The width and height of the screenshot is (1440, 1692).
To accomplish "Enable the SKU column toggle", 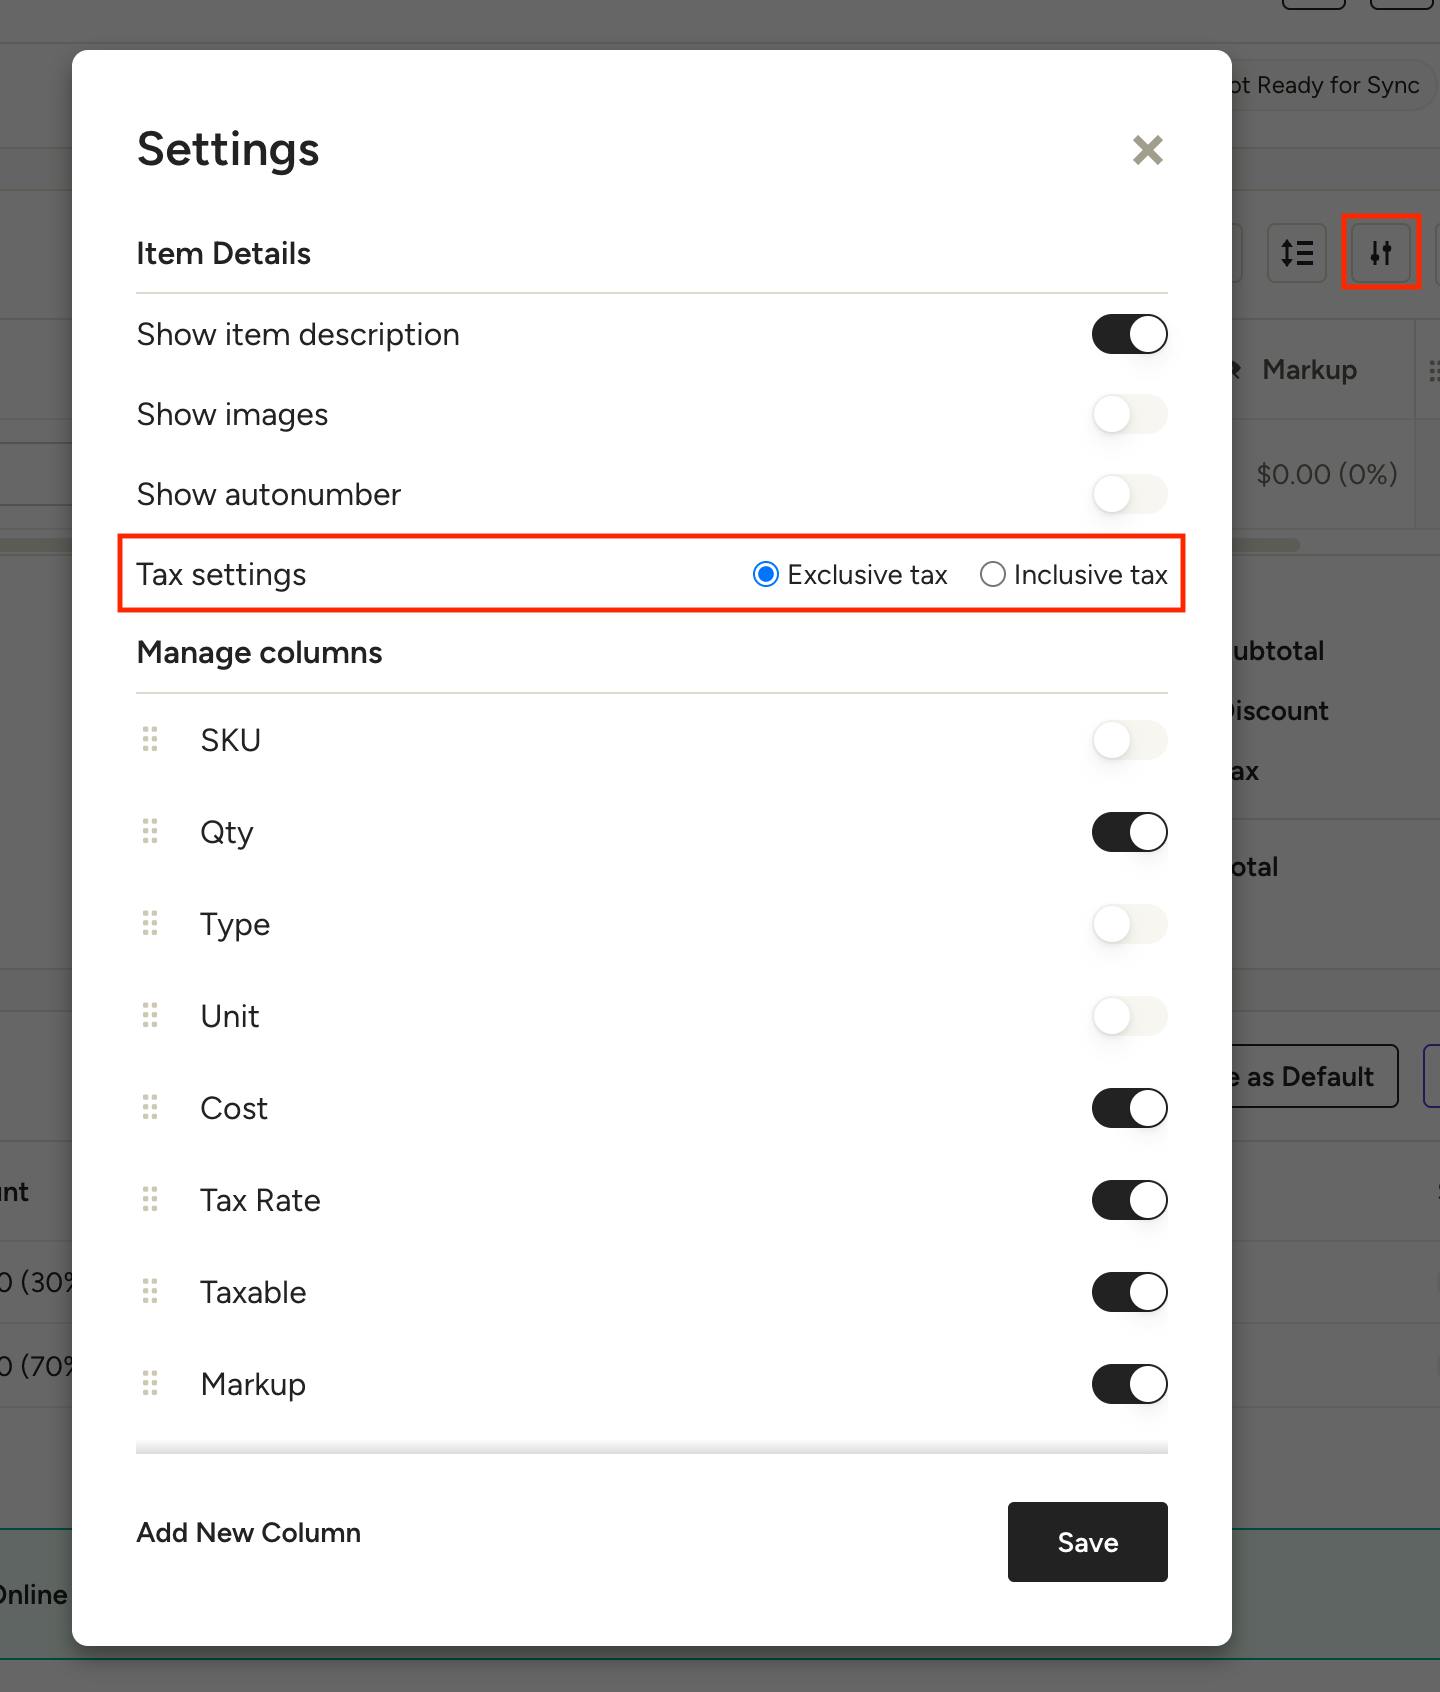I will tap(1130, 740).
